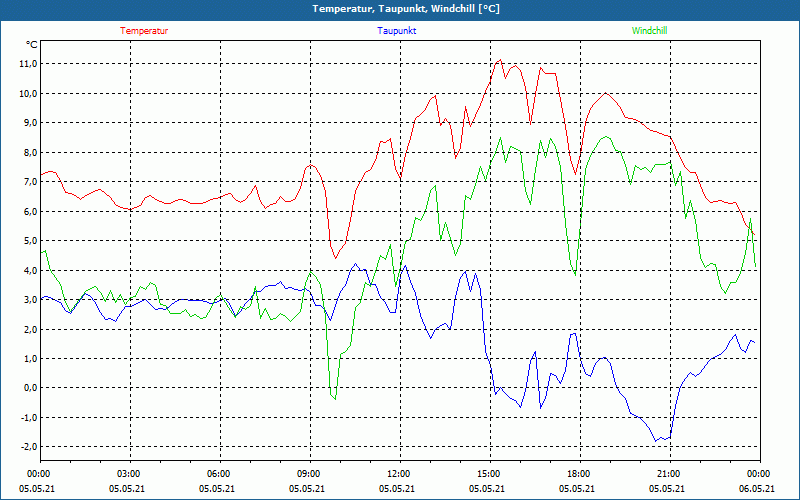
Task: Click the "06:00" time label
Action: tap(217, 474)
